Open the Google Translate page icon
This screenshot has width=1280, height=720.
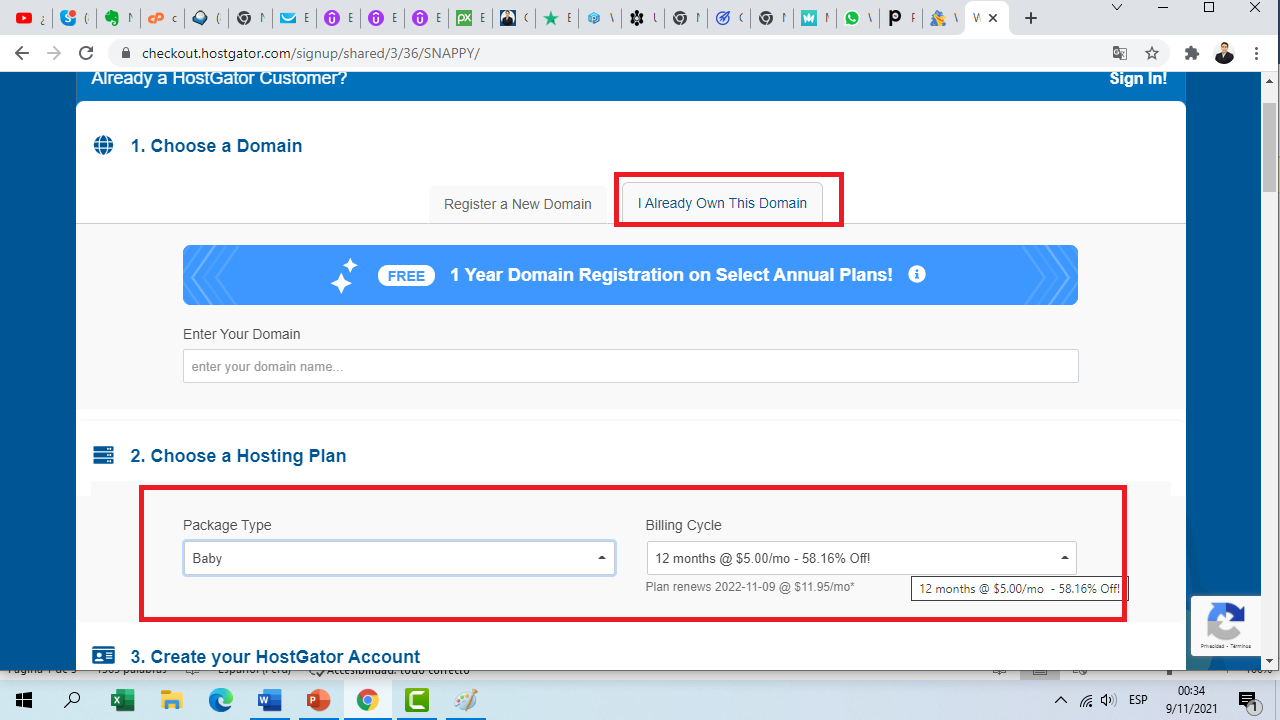(1120, 53)
